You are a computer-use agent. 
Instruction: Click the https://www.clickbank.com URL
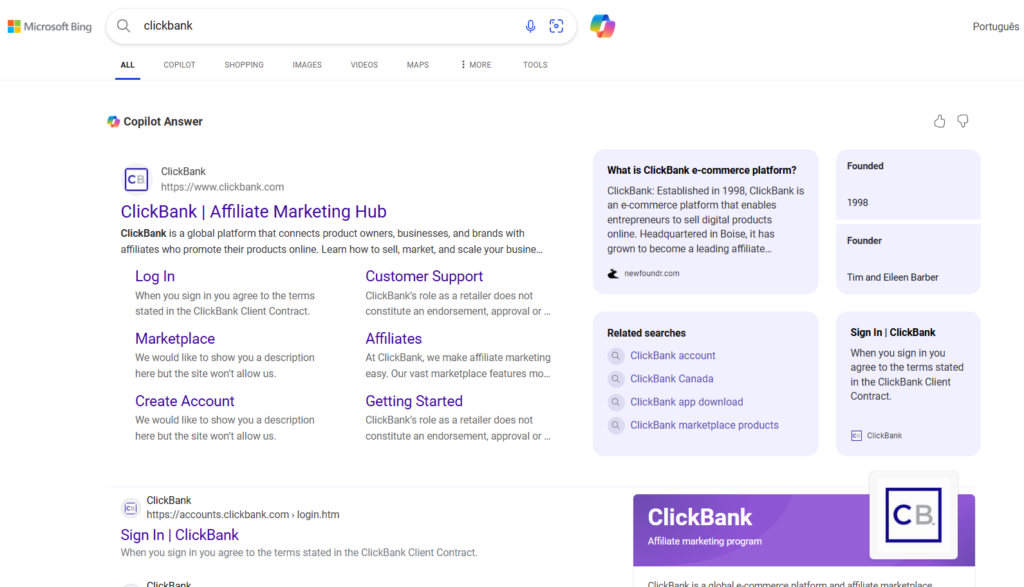pos(223,187)
